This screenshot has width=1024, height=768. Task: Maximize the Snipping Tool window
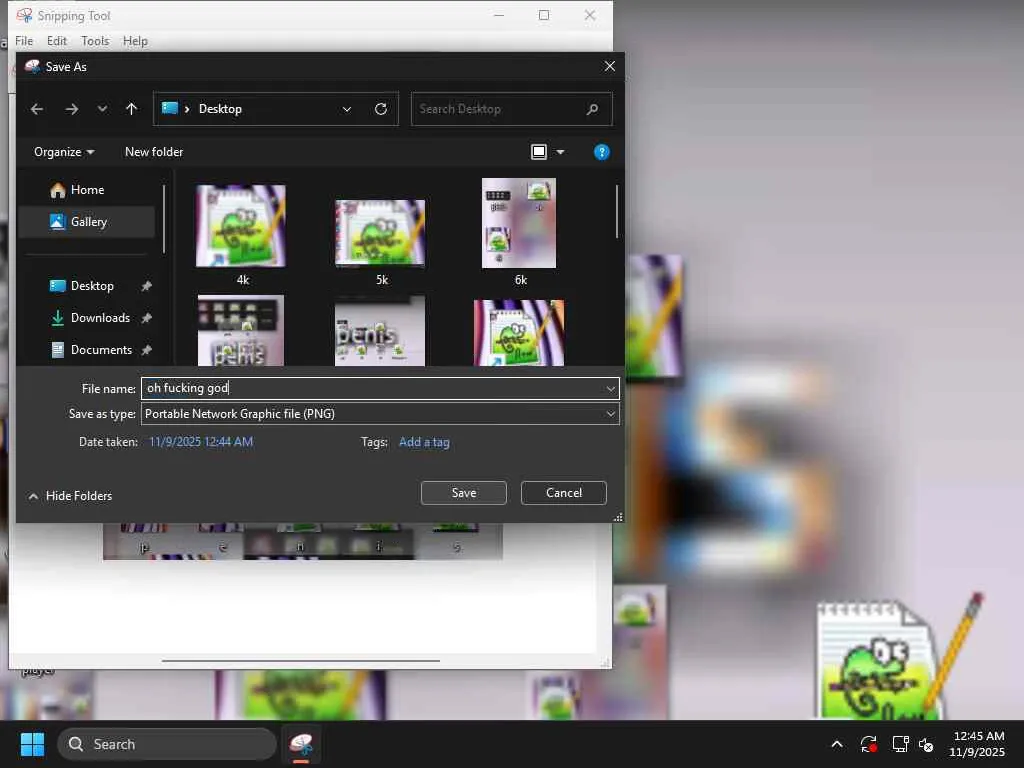544,15
